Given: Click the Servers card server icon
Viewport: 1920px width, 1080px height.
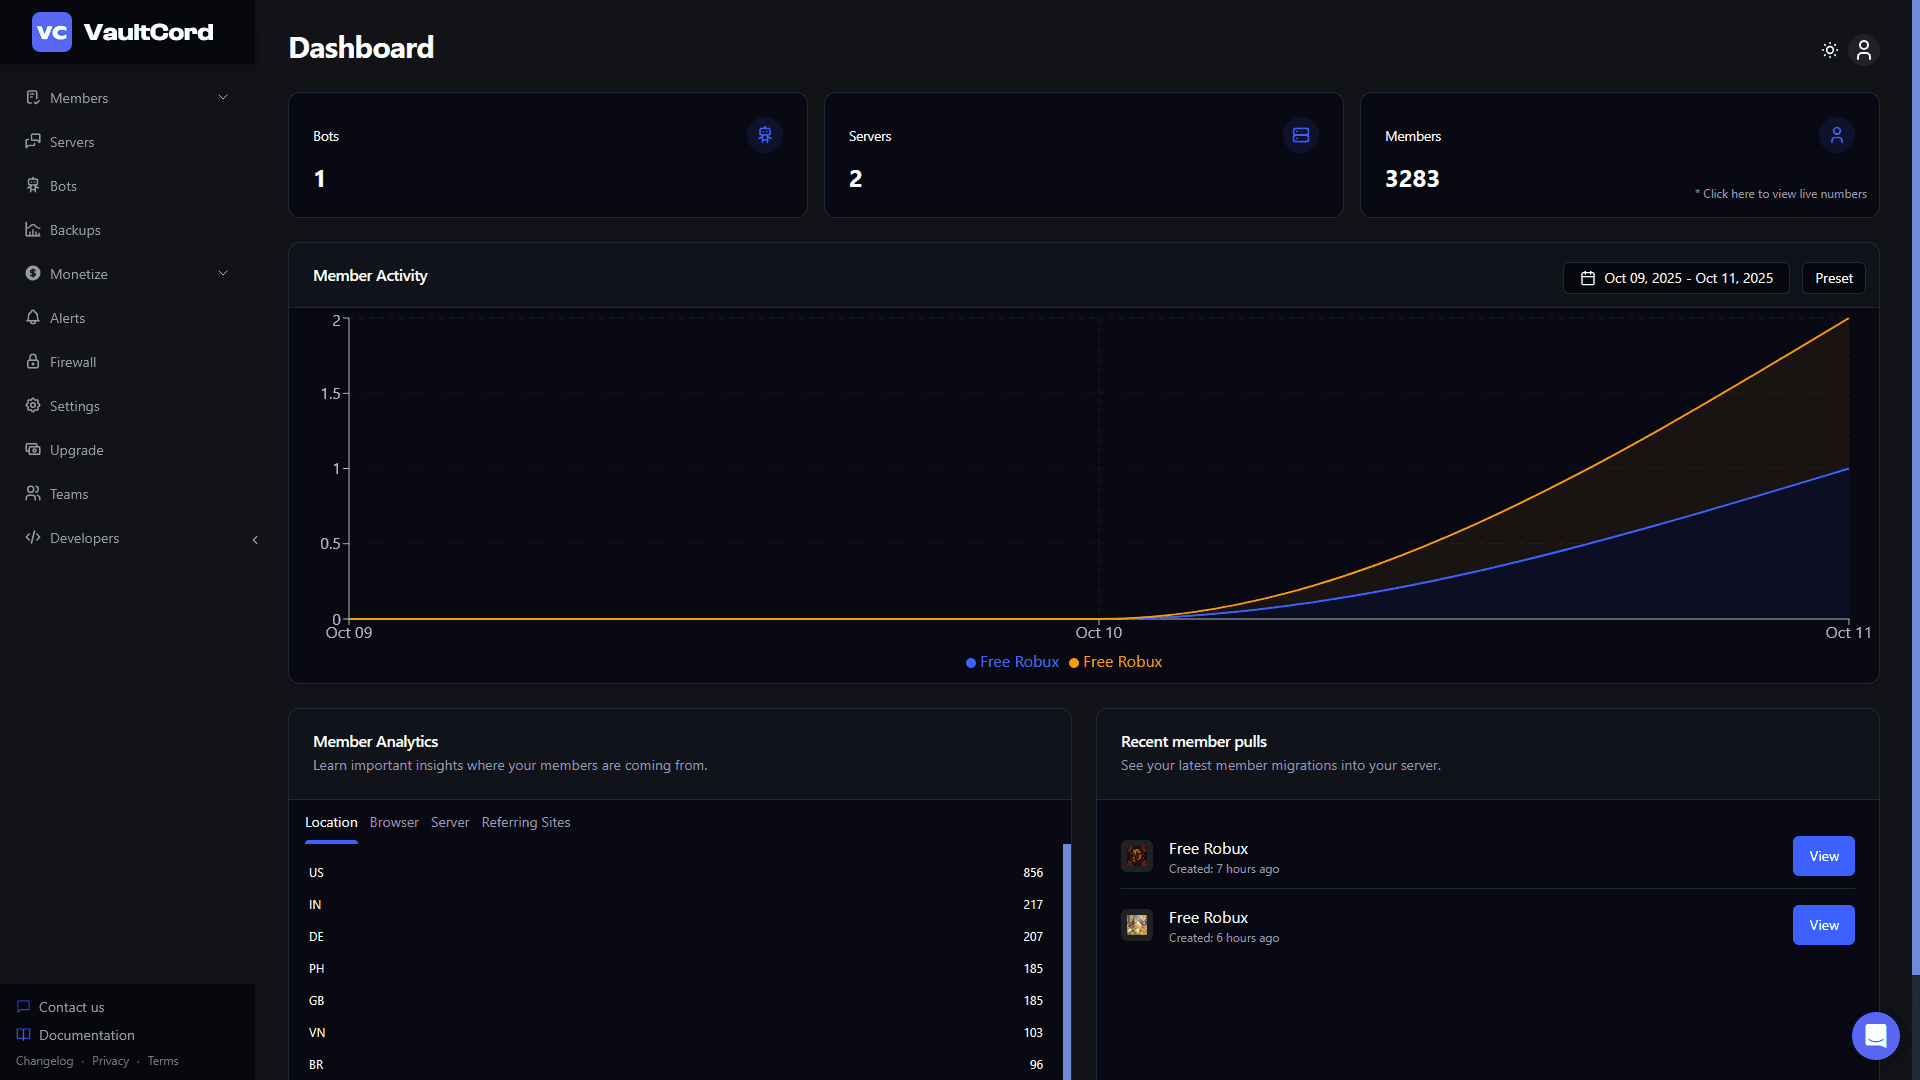Looking at the screenshot, I should 1301,135.
